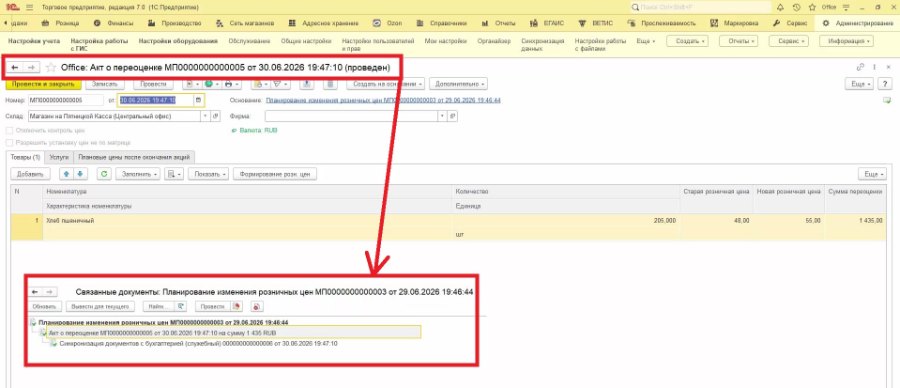Click the standalone red mark icon in related documents

click(256, 306)
